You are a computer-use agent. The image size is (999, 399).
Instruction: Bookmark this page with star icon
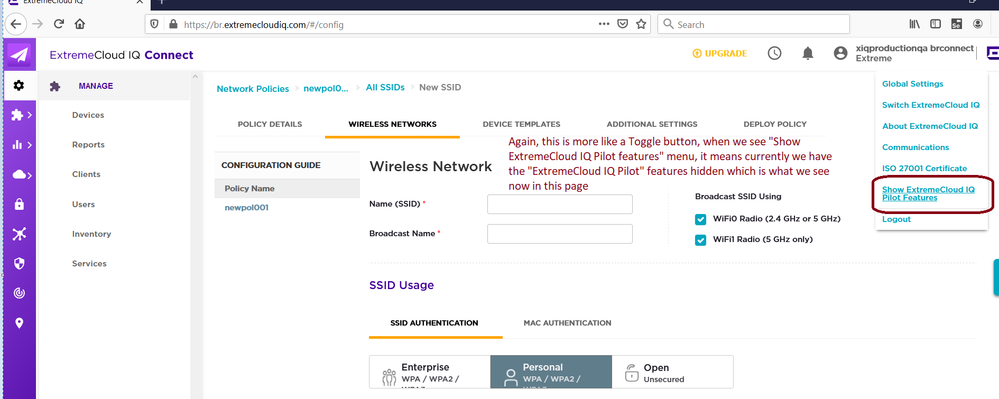tap(641, 24)
